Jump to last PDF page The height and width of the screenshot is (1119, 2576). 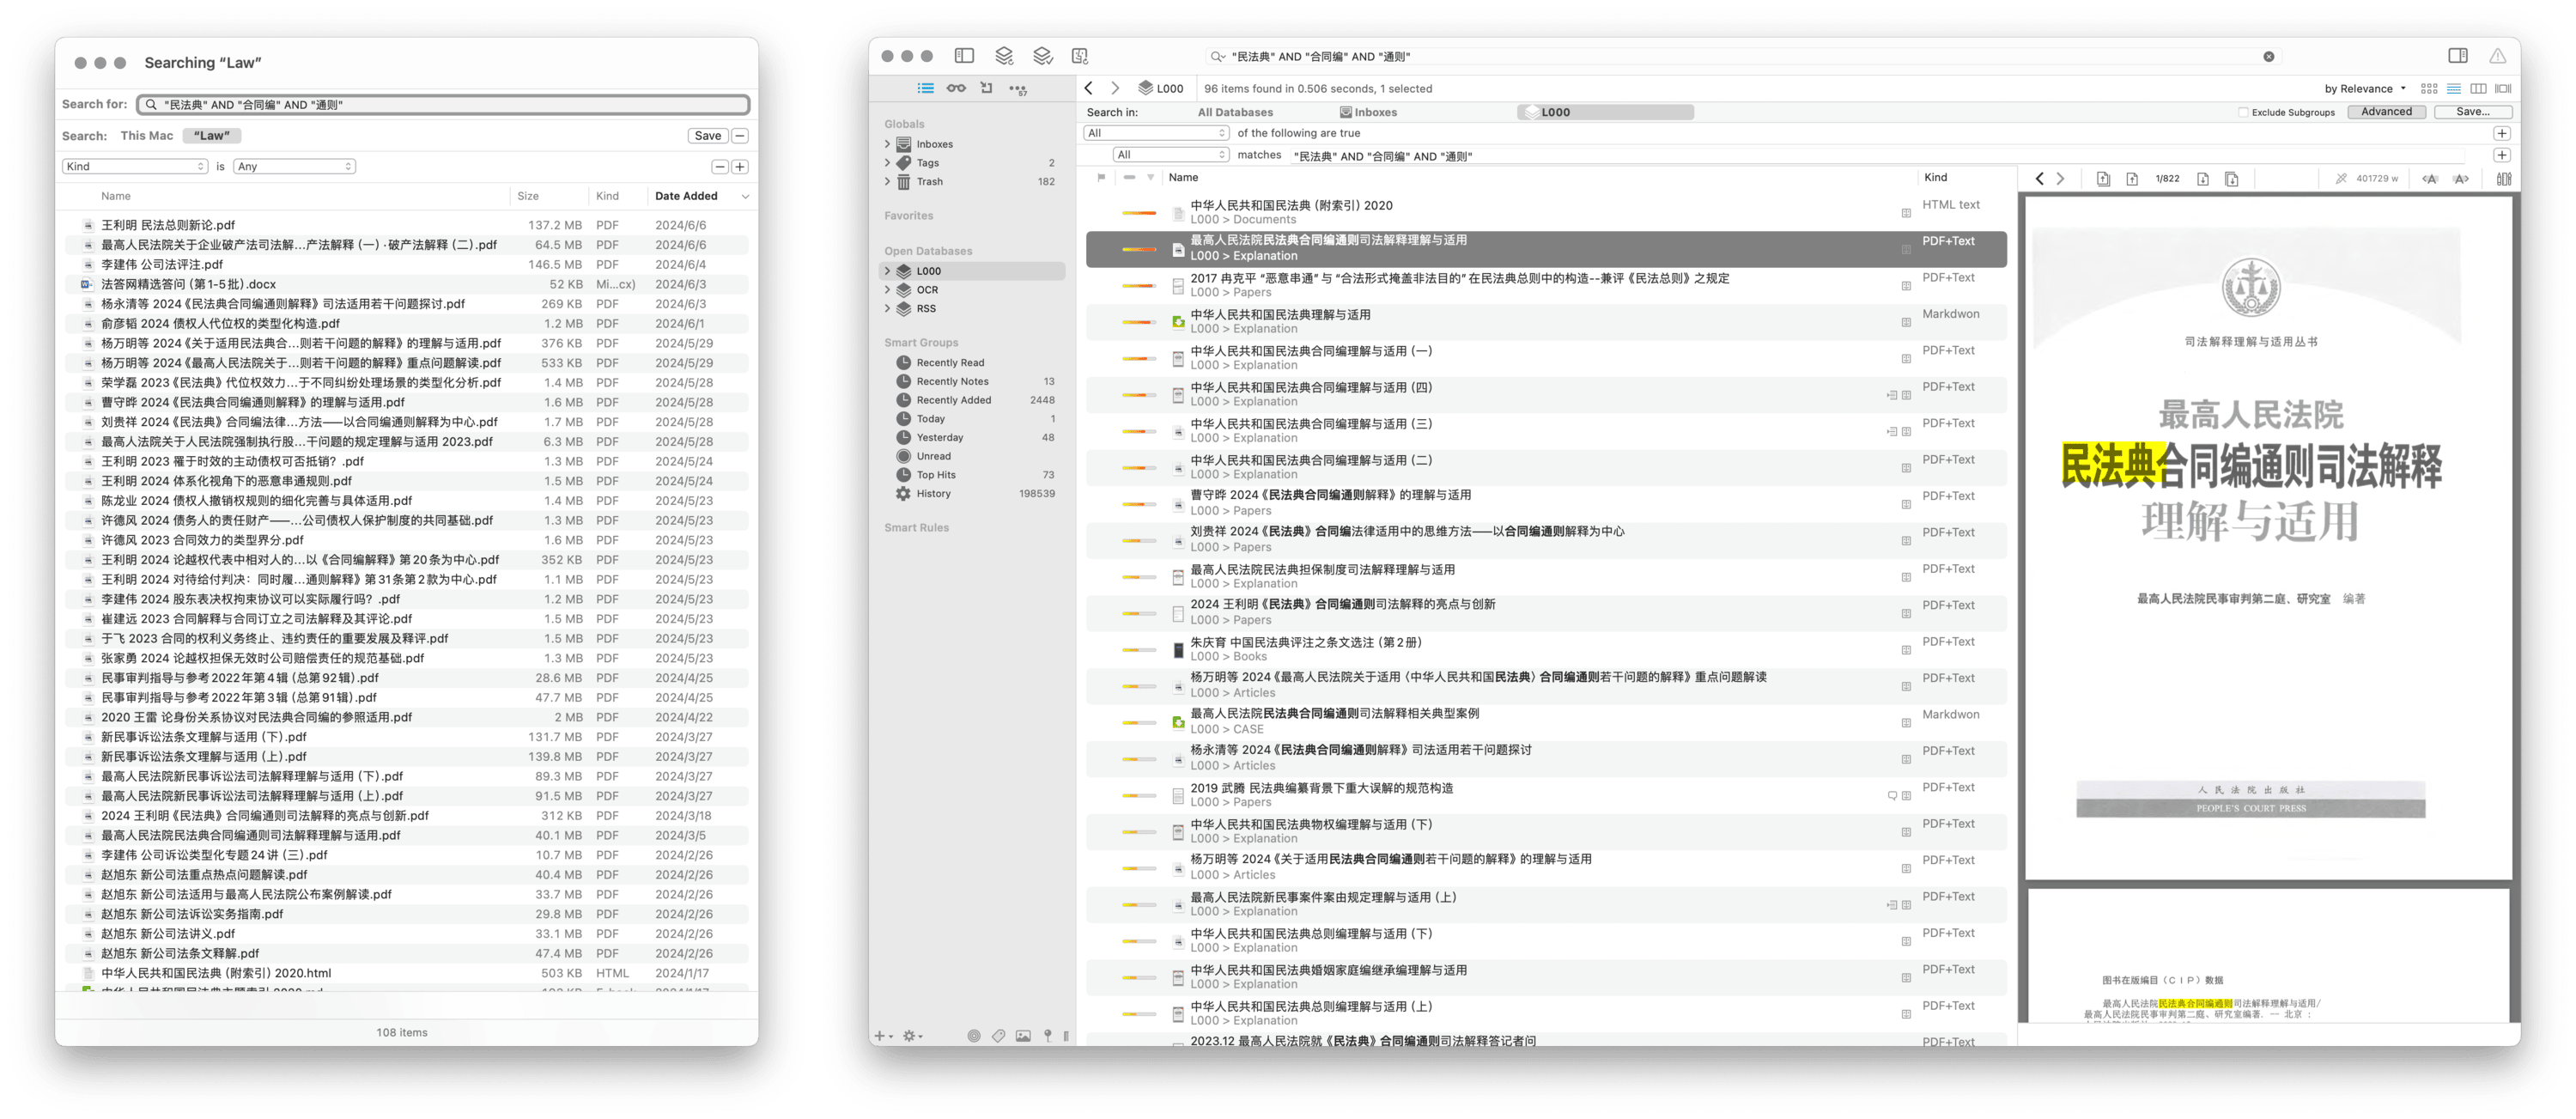click(x=2232, y=179)
